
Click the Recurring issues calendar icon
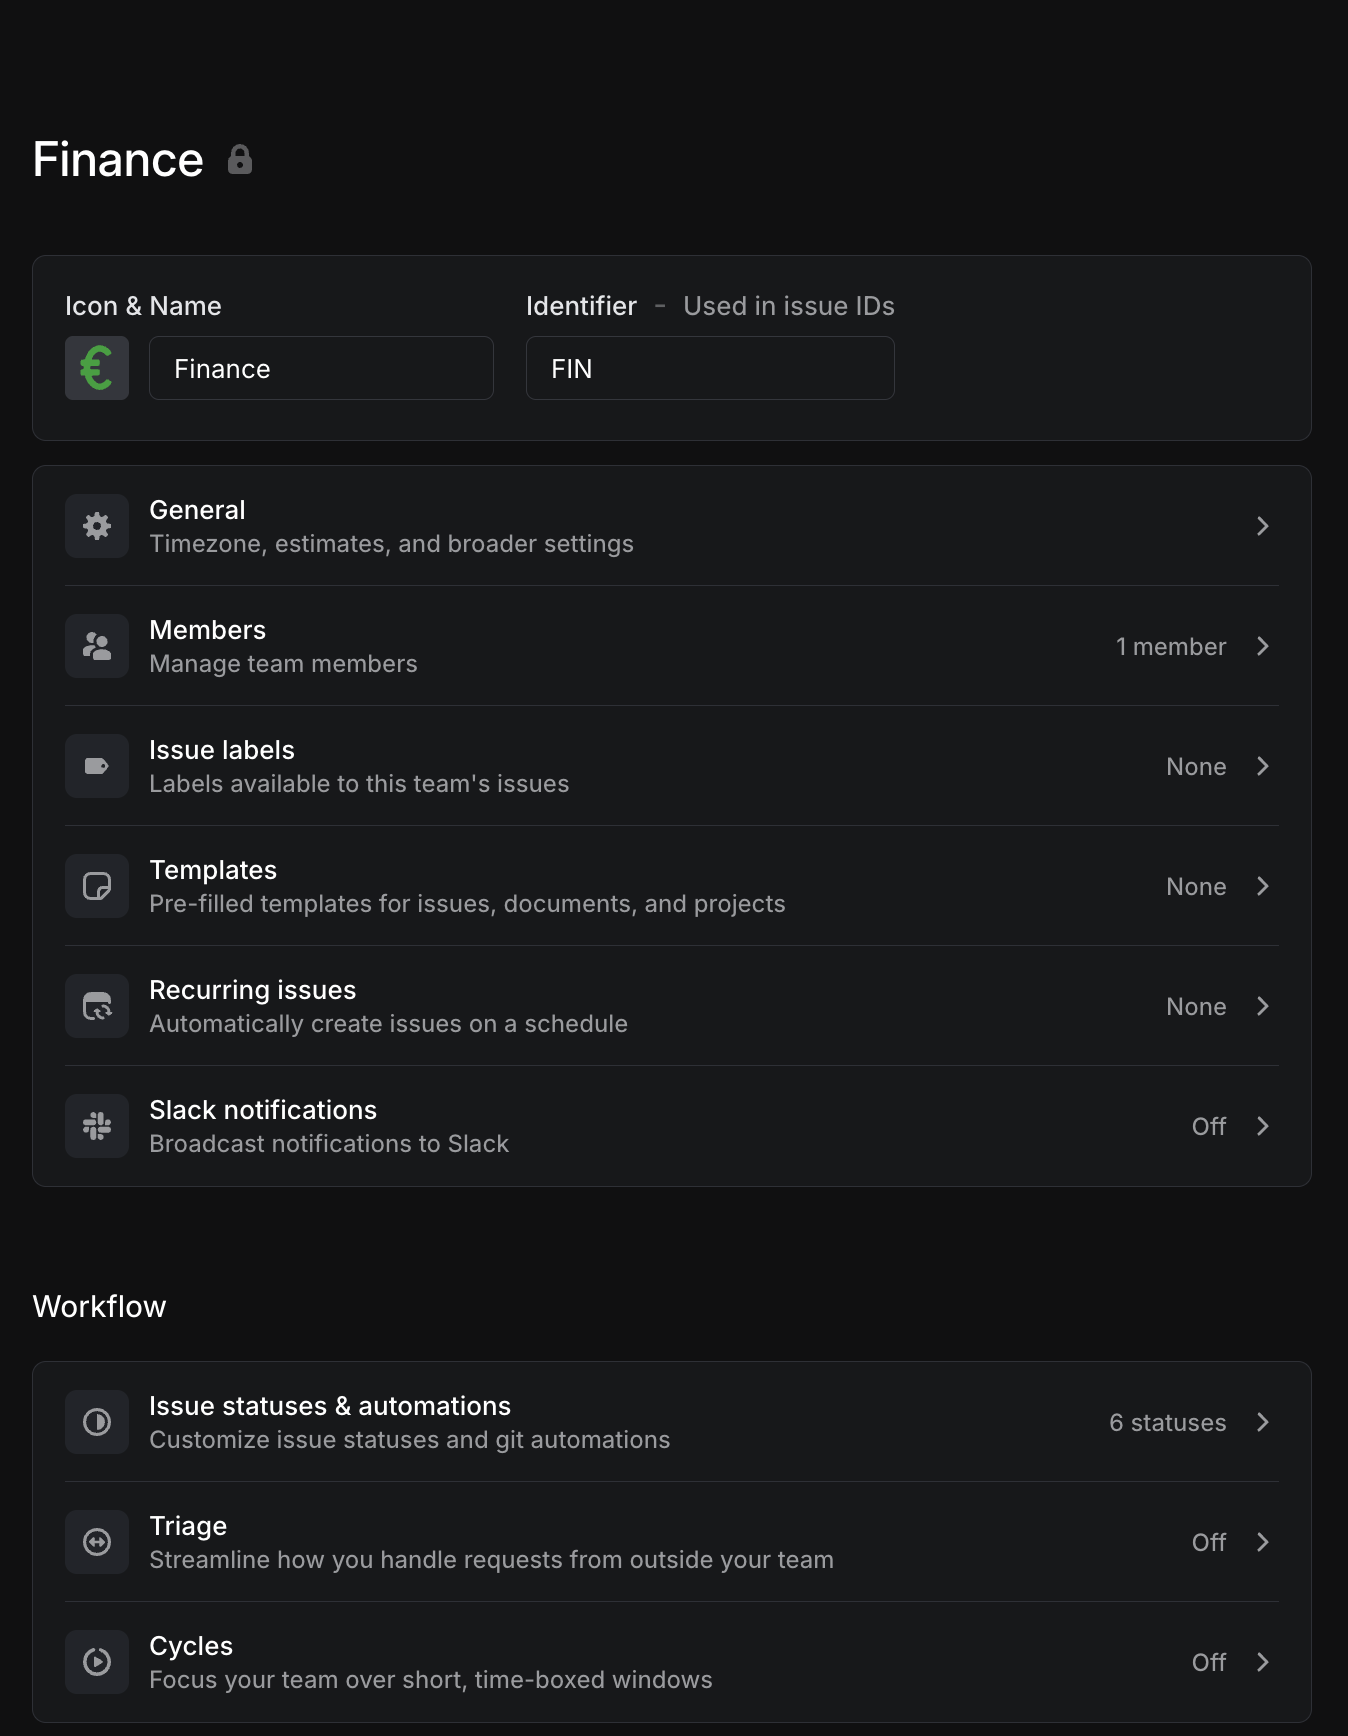pos(97,1006)
